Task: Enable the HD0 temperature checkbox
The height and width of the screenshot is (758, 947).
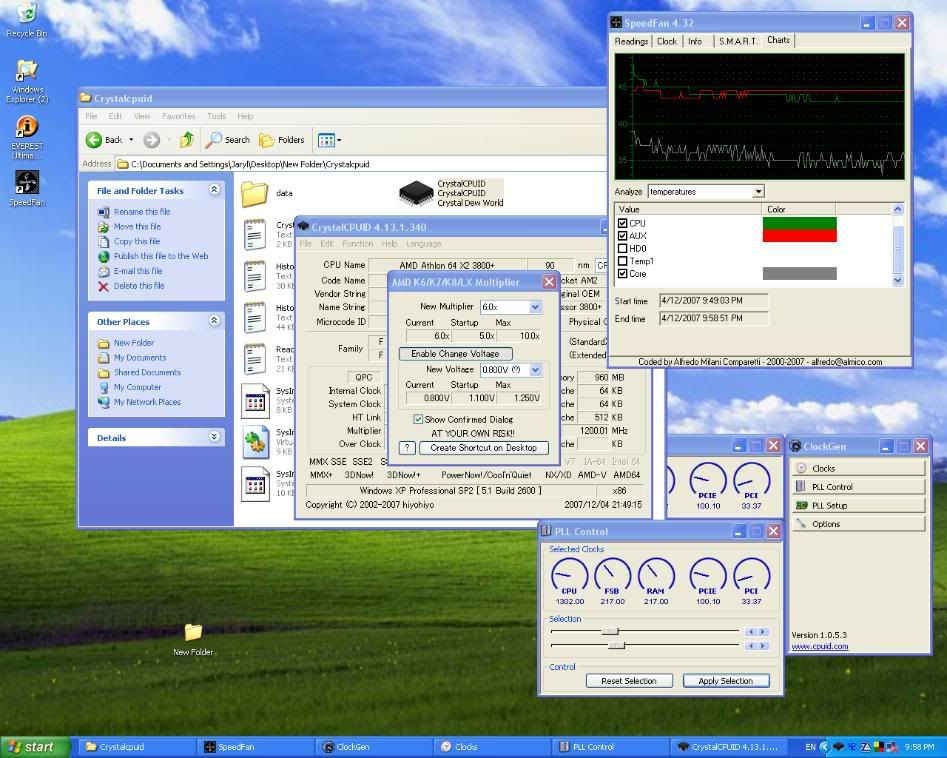Action: 623,249
